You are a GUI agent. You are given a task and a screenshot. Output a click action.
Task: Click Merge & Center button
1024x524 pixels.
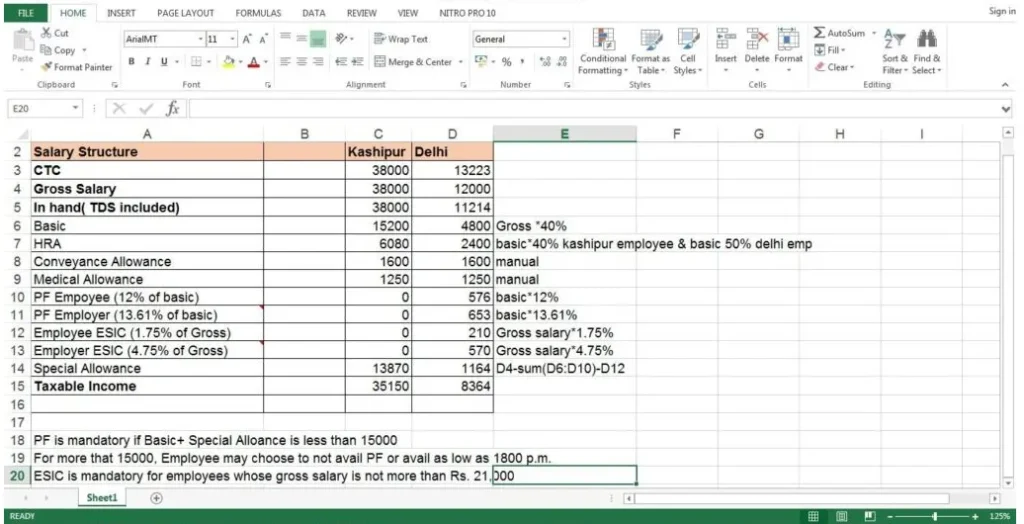pyautogui.click(x=413, y=62)
